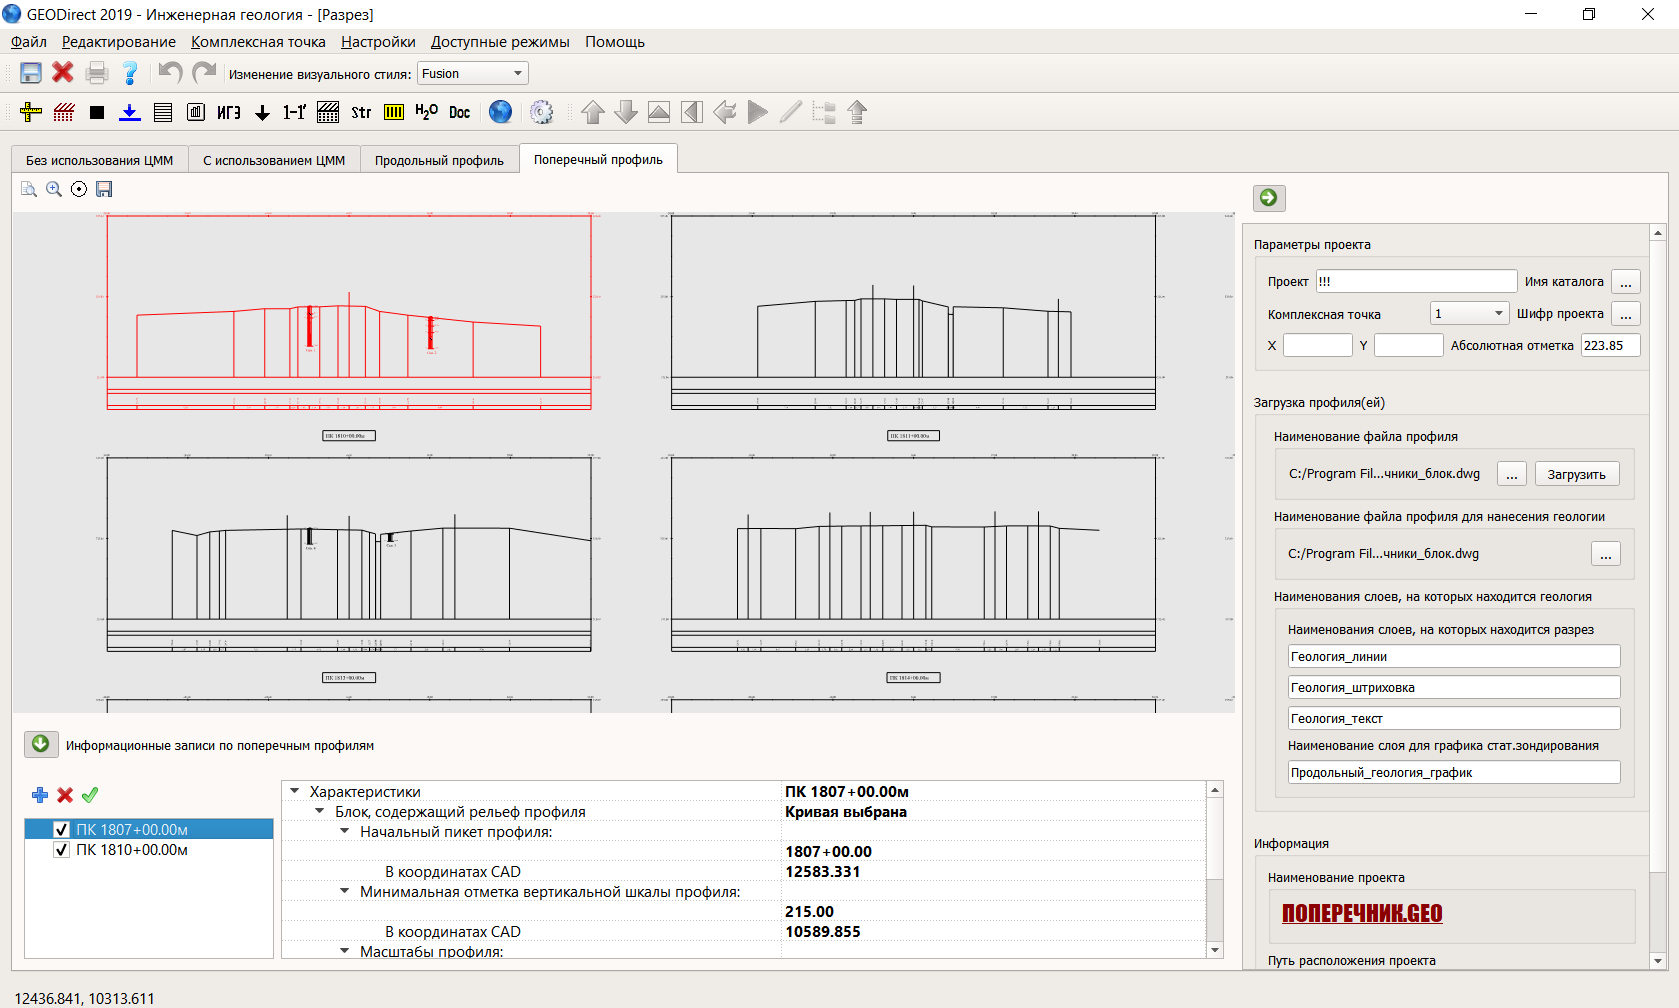This screenshot has width=1679, height=1008.
Task: Click the red X remove record icon
Action: (x=65, y=795)
